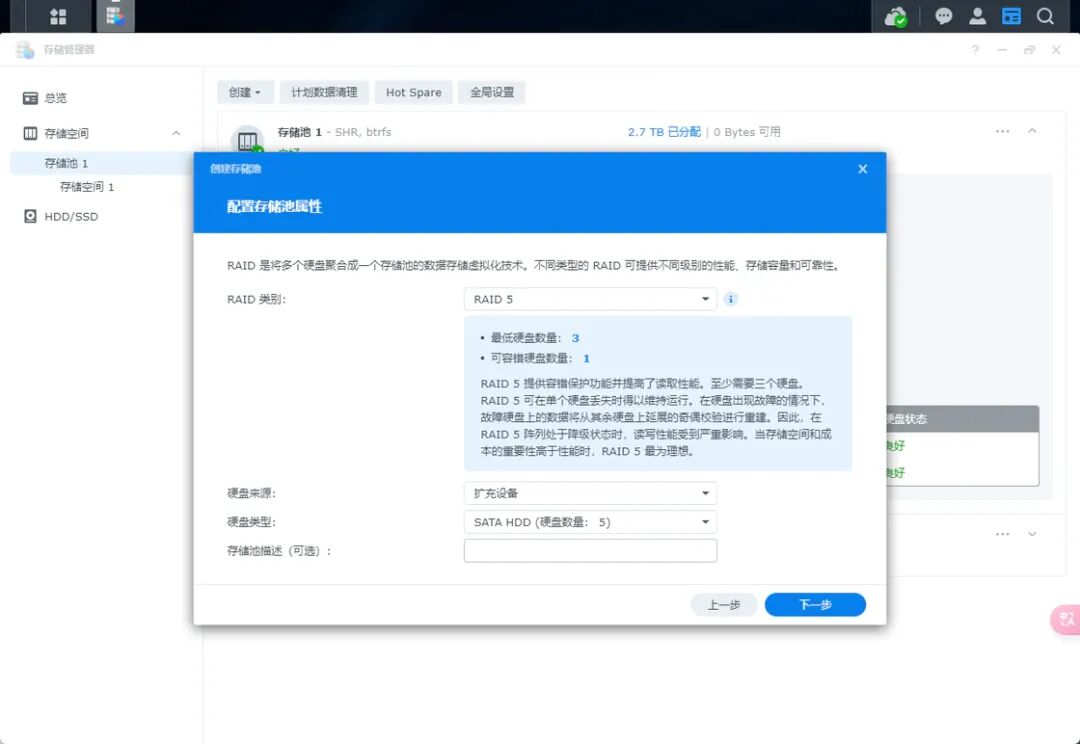Open the user account options icon
This screenshot has height=744, width=1080.
pyautogui.click(x=977, y=16)
